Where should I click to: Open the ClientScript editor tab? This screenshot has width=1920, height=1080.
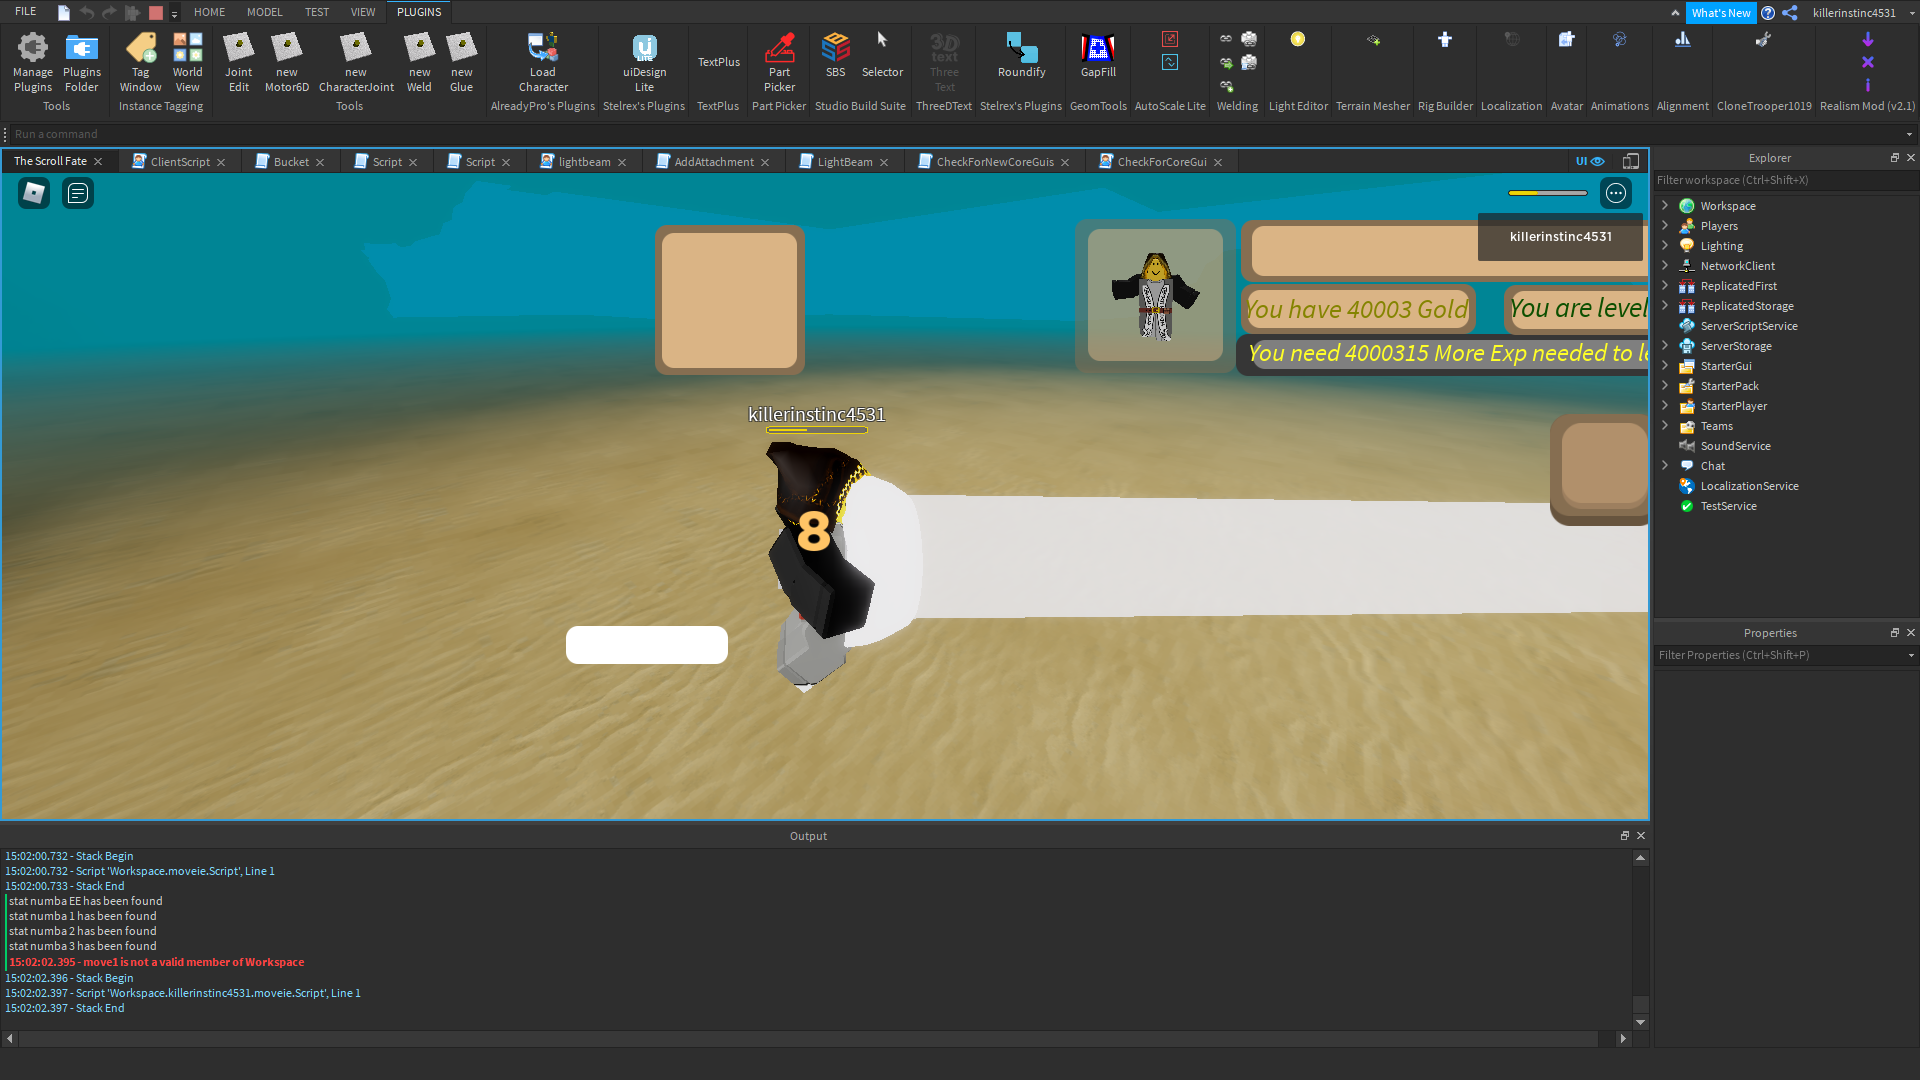tap(180, 161)
